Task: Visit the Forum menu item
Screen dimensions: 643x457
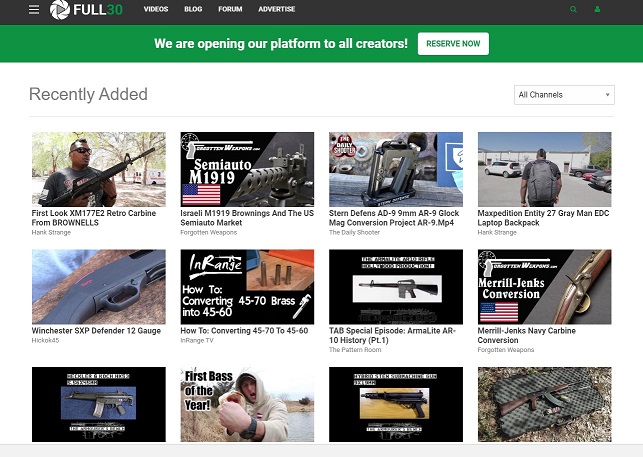Action: (x=230, y=9)
